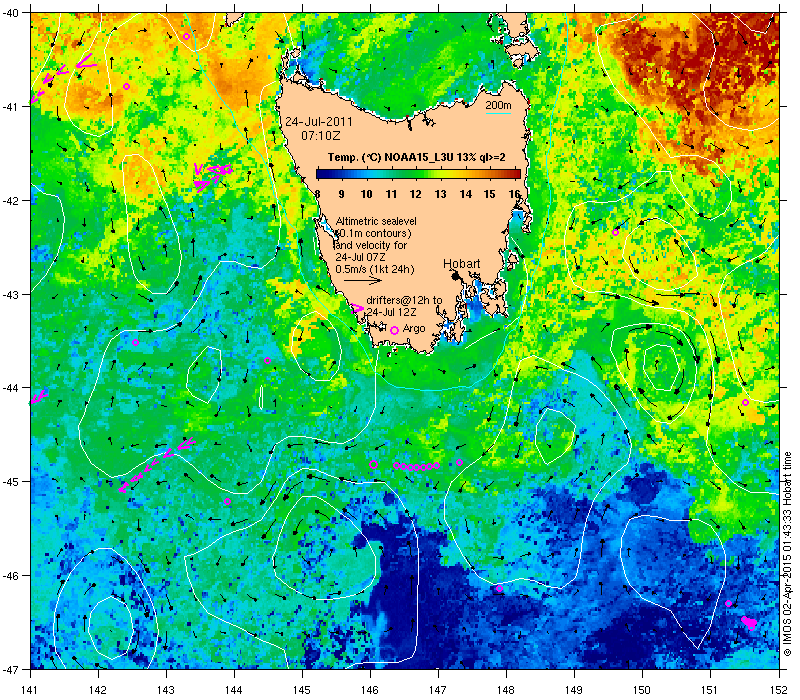Click the Argo circle near 143.9E, 45.2S

tap(228, 502)
